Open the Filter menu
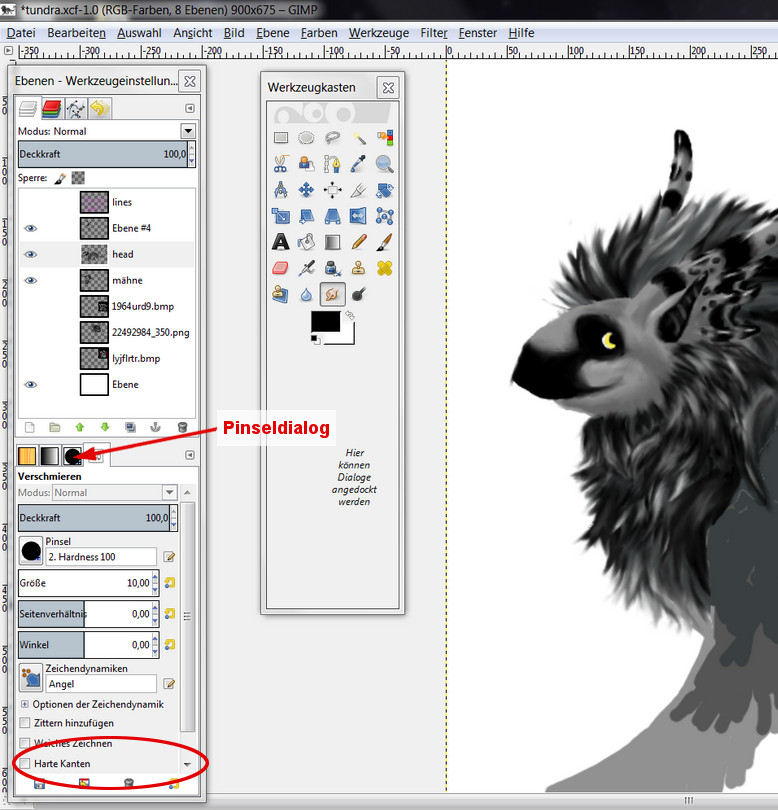This screenshot has width=778, height=810. (434, 33)
